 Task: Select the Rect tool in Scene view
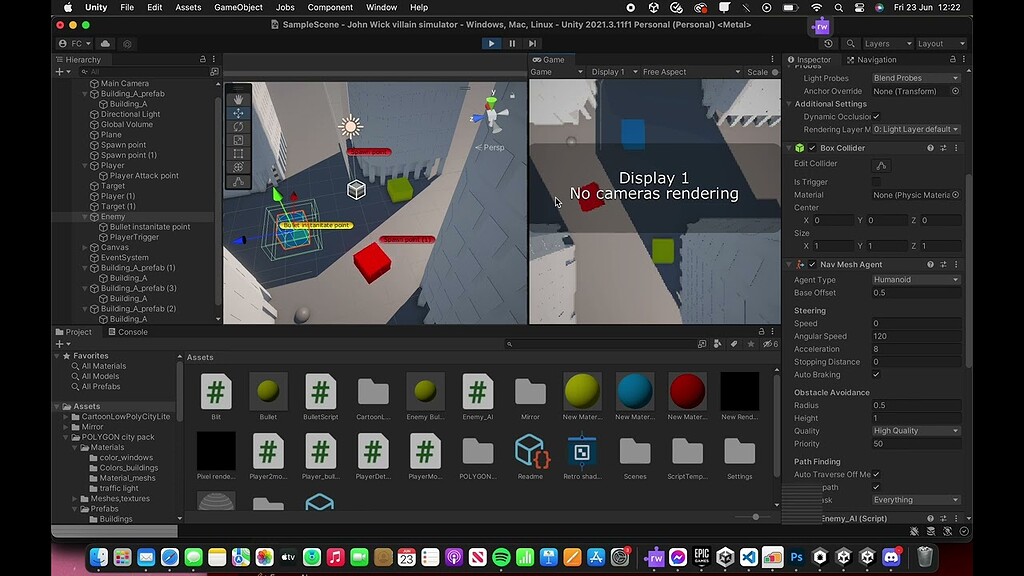pyautogui.click(x=238, y=154)
